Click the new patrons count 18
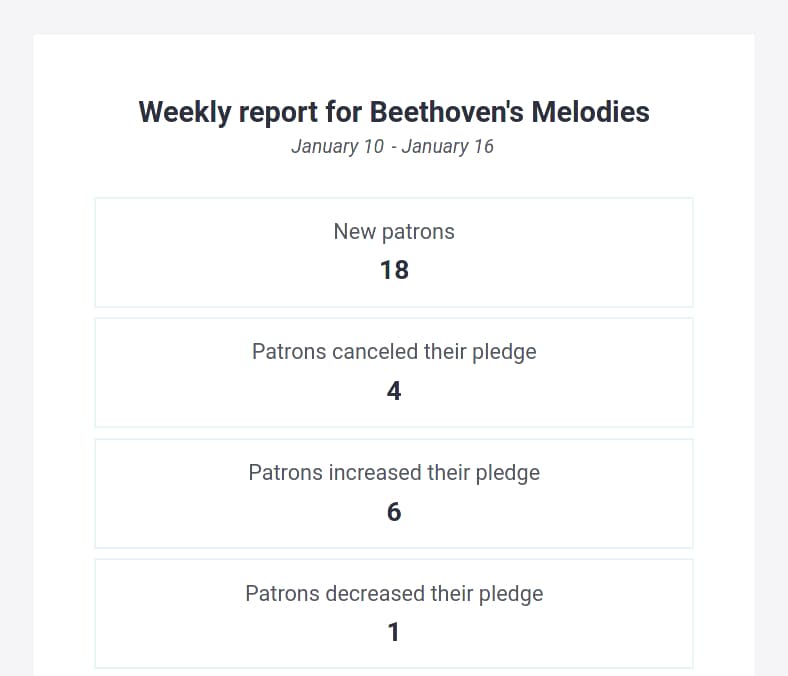 tap(395, 270)
